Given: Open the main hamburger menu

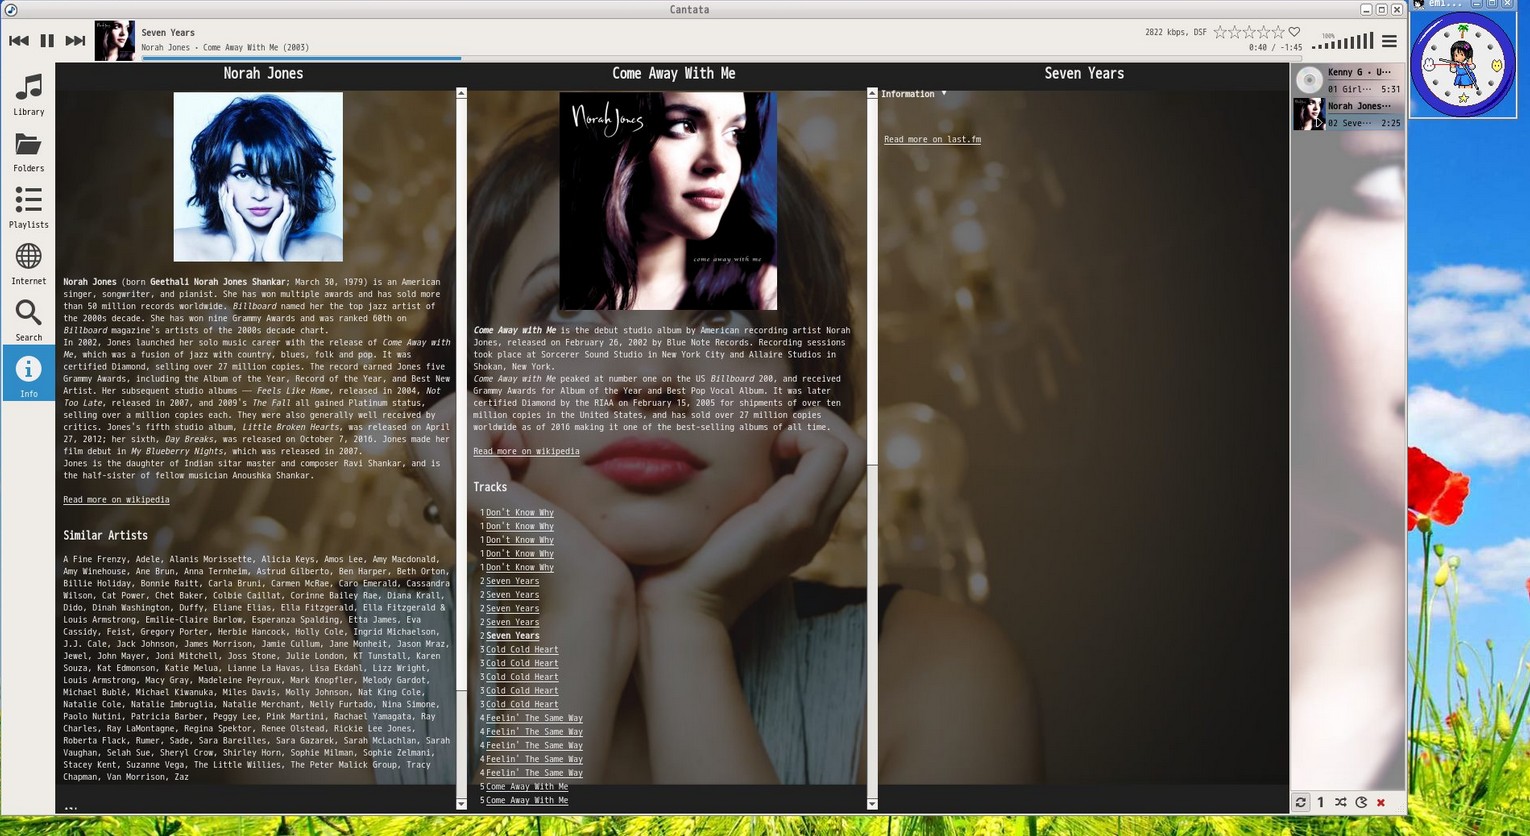Looking at the screenshot, I should point(1389,41).
